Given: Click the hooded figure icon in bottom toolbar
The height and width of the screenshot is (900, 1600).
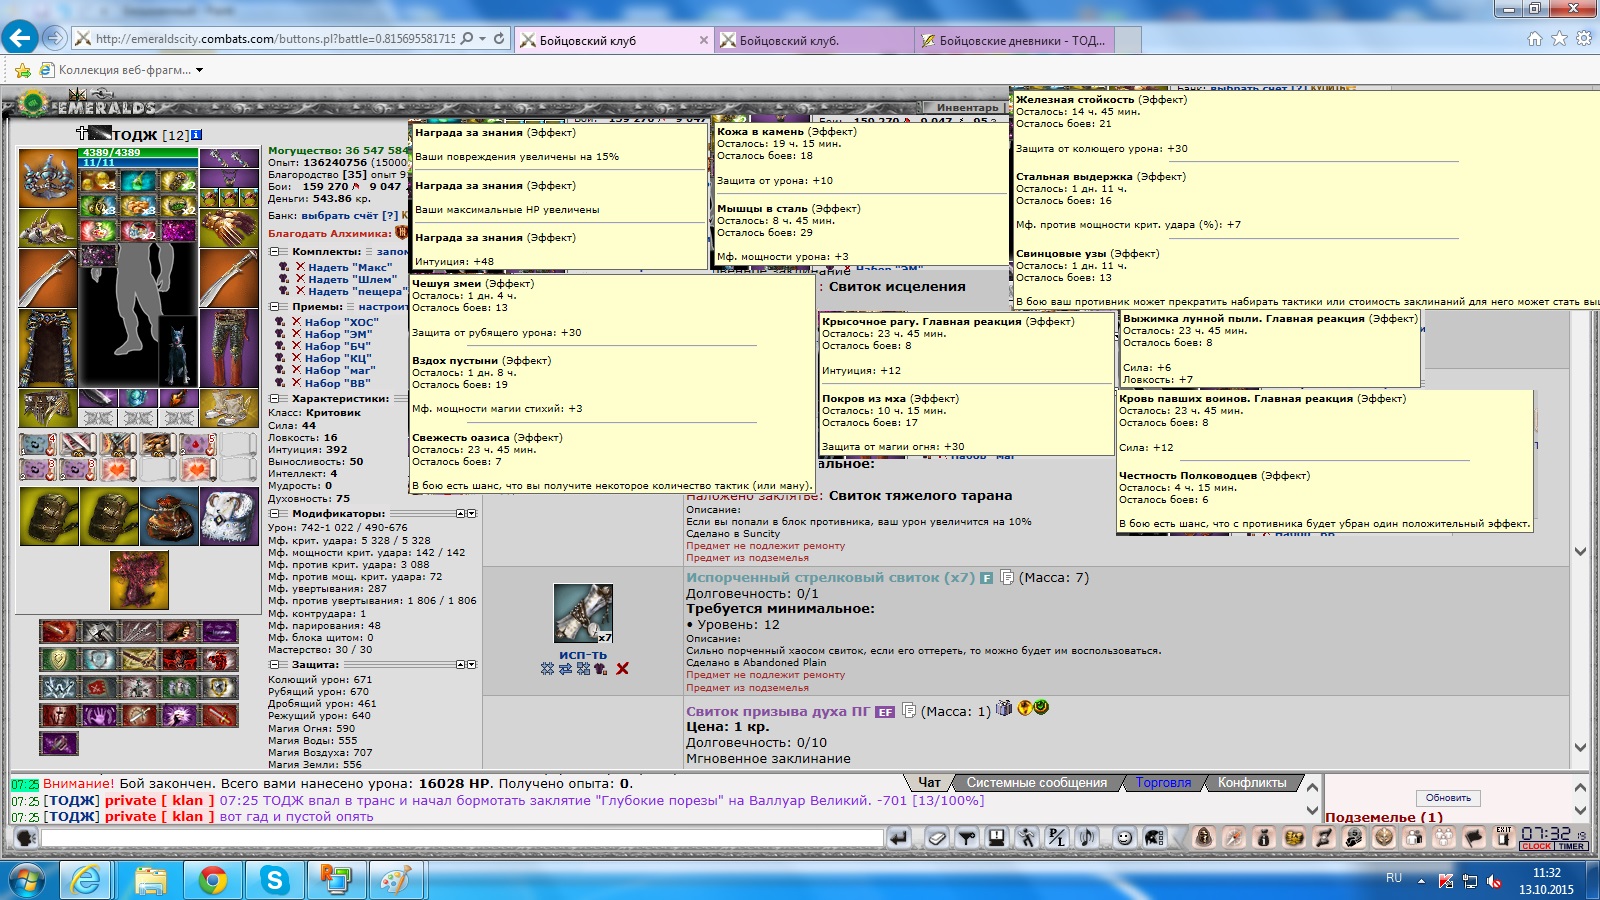Looking at the screenshot, I should point(1204,838).
